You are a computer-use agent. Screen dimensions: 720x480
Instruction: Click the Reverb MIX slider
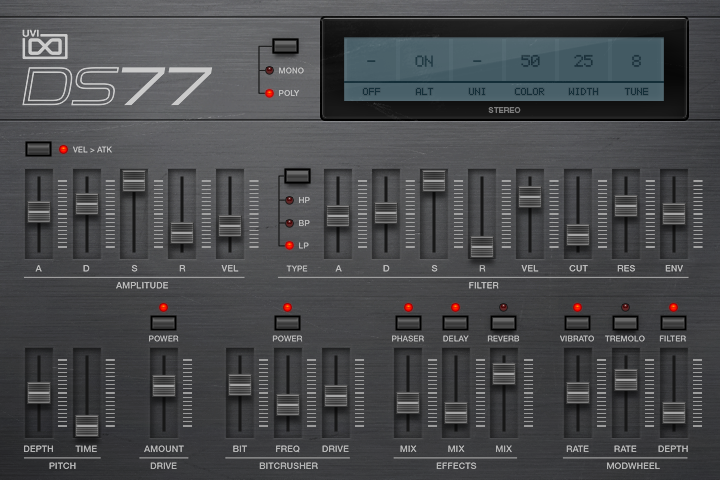(504, 373)
